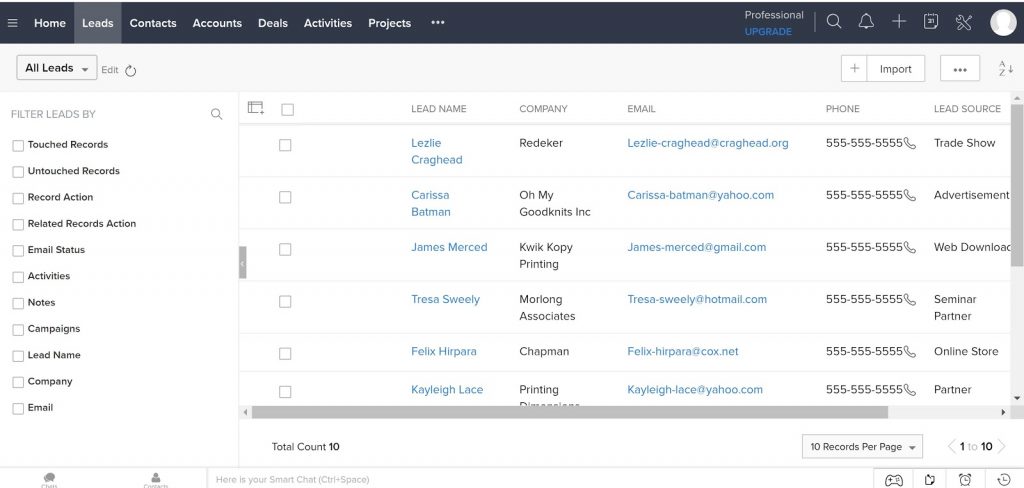The height and width of the screenshot is (488, 1024).
Task: Switch to the Home tab
Action: (50, 23)
